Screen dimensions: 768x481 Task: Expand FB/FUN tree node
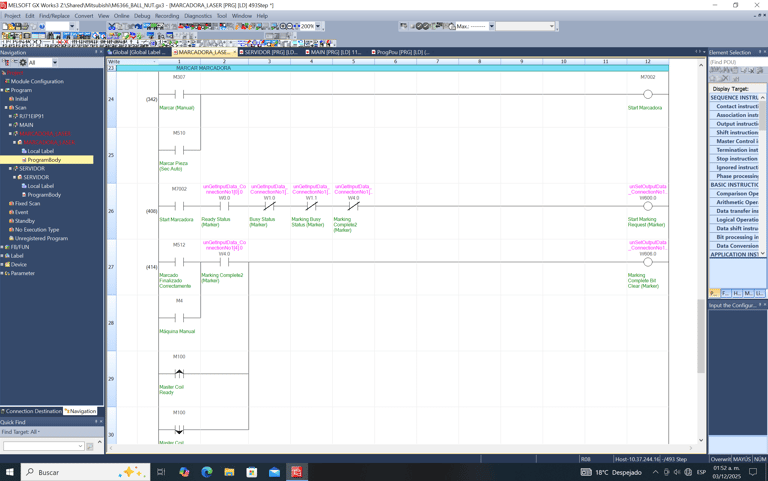pyautogui.click(x=2, y=247)
